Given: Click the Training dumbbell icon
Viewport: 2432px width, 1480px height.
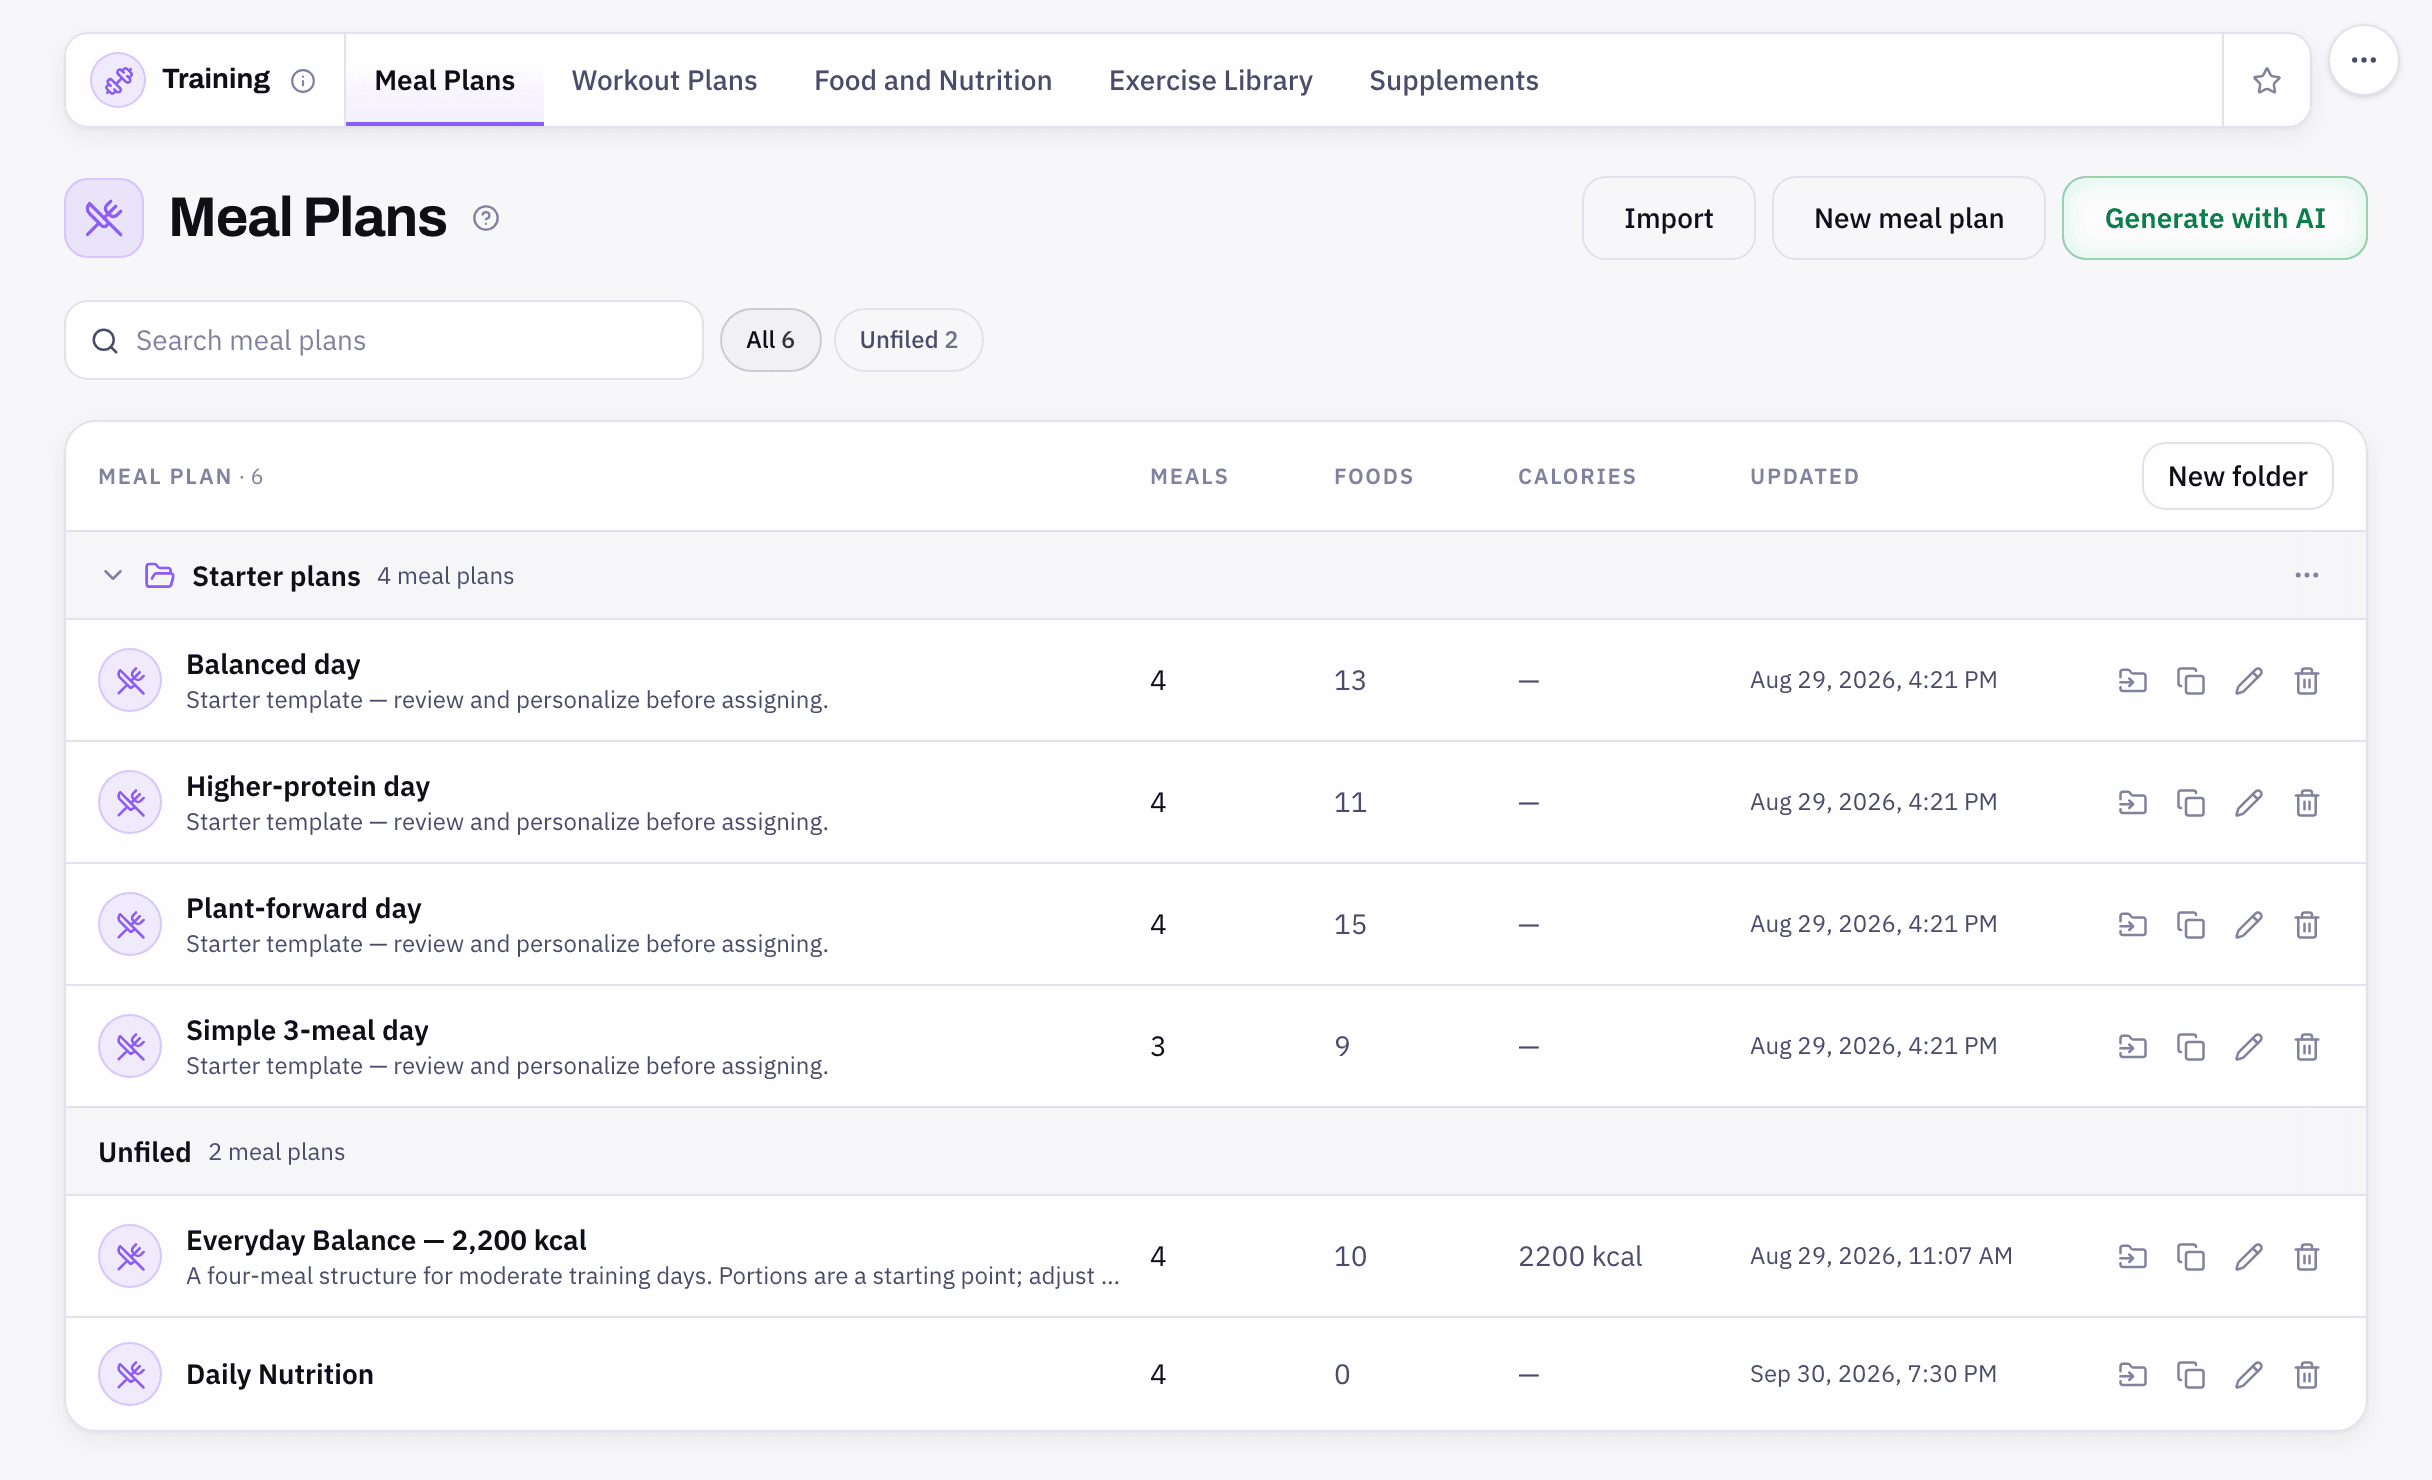Looking at the screenshot, I should tap(118, 80).
